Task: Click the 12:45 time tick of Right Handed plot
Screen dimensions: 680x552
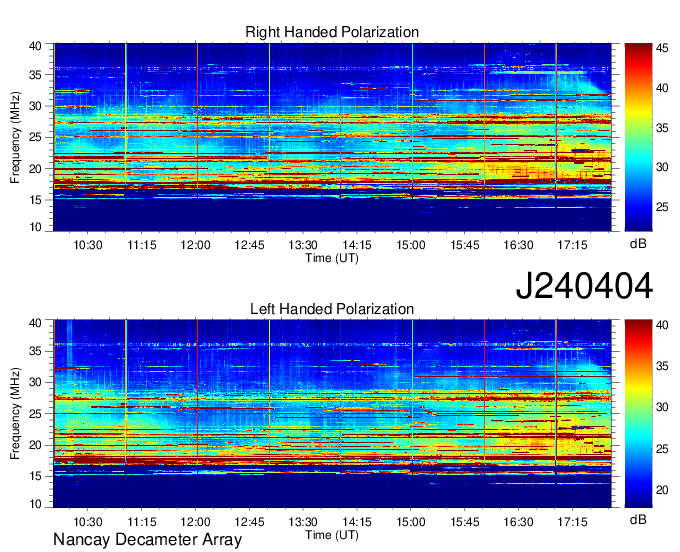Action: [x=249, y=245]
